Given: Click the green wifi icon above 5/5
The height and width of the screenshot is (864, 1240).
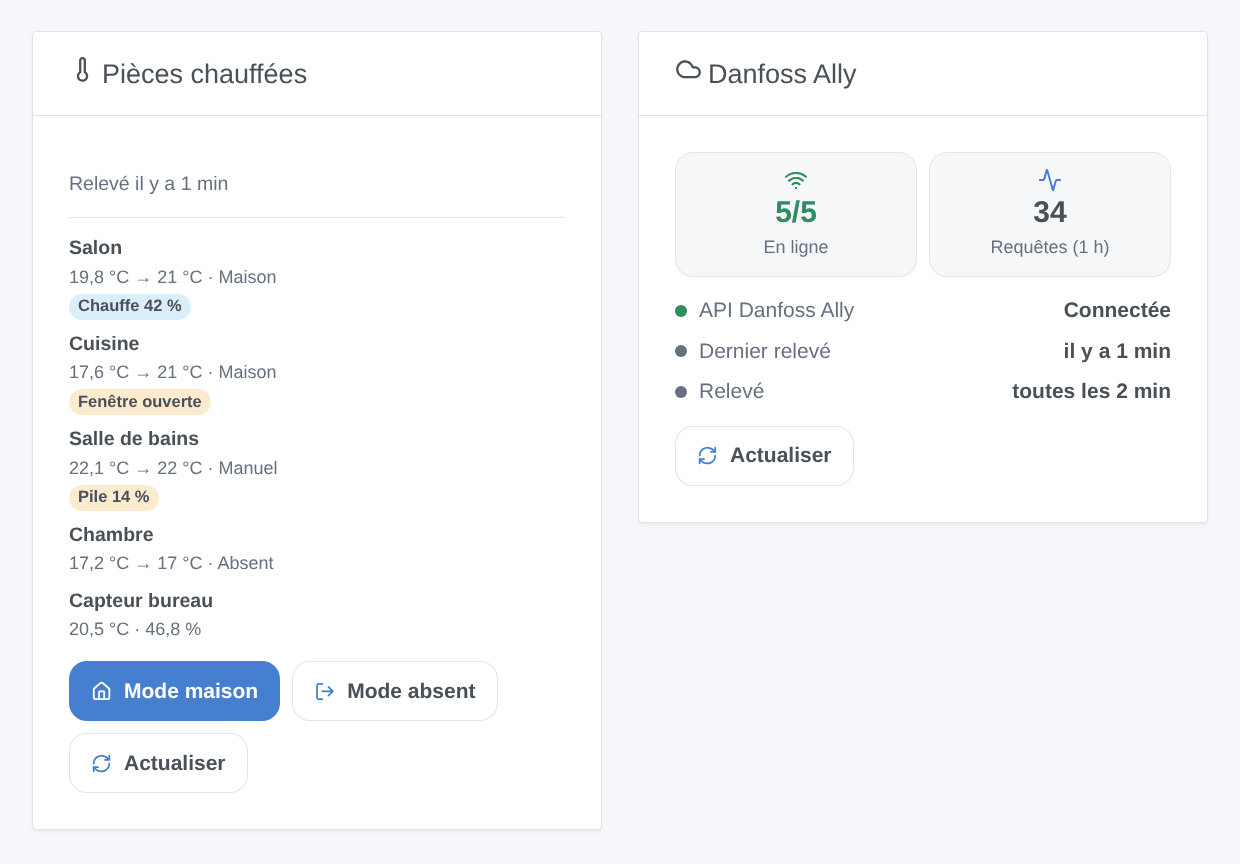Looking at the screenshot, I should [x=796, y=180].
